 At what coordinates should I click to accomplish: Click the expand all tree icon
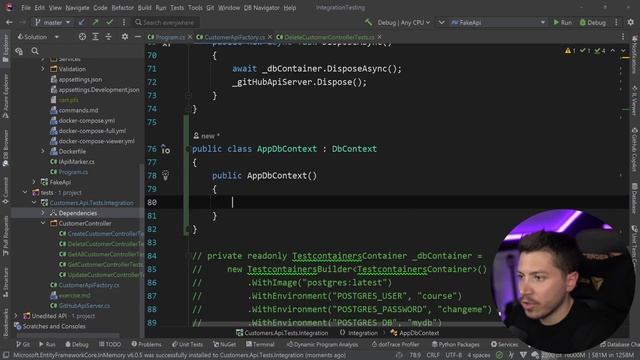(x=96, y=37)
